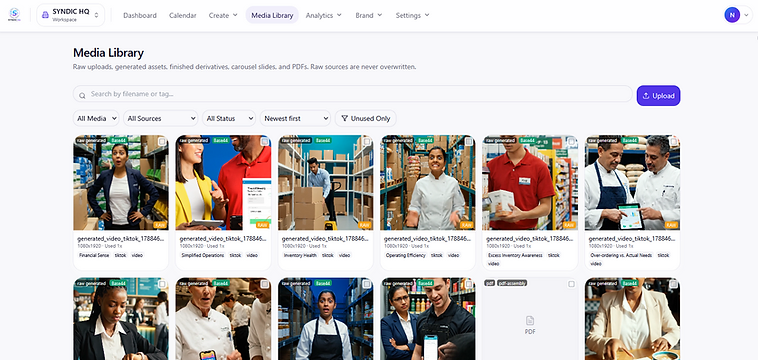Click the orange RAW badge on Operating Efficiency card

point(467,225)
